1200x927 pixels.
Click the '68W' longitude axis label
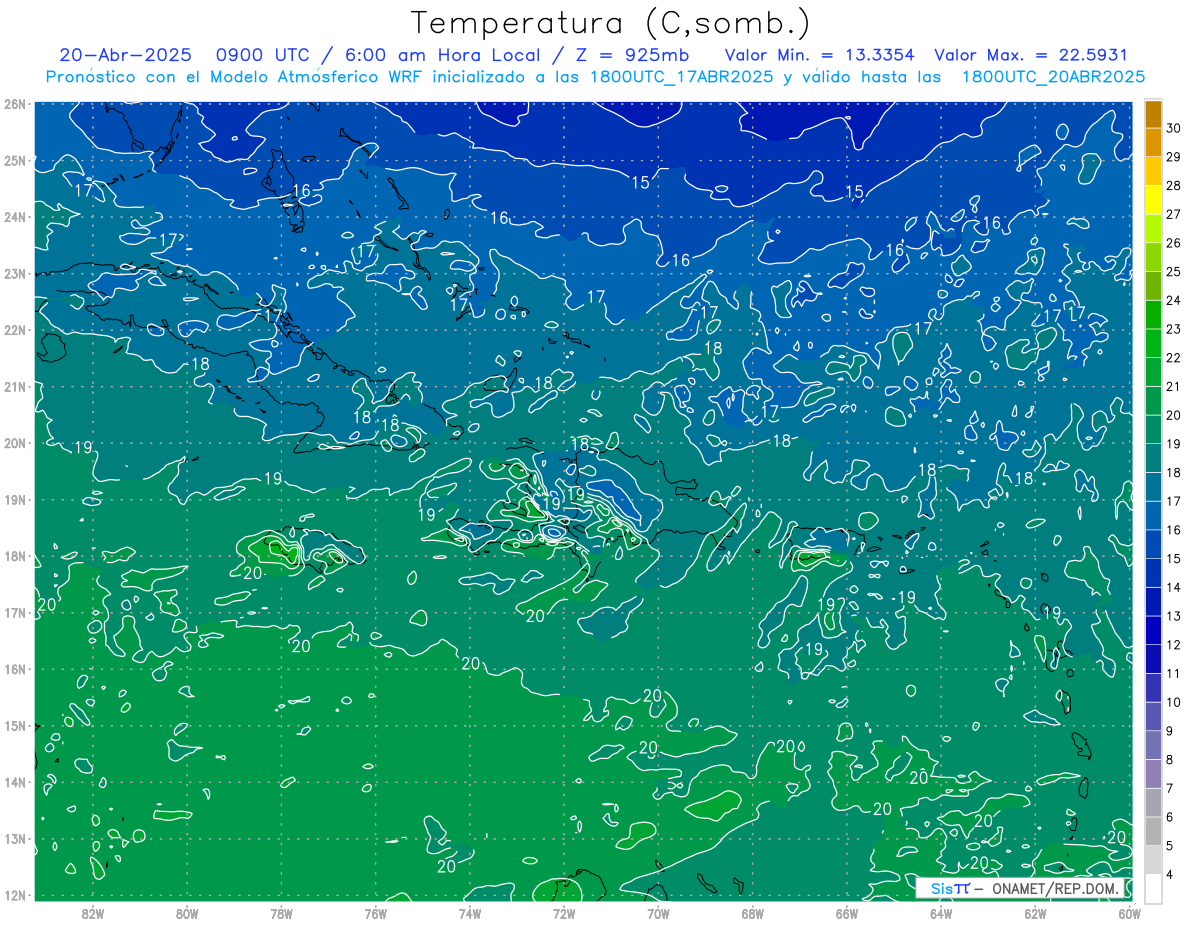coord(753,913)
